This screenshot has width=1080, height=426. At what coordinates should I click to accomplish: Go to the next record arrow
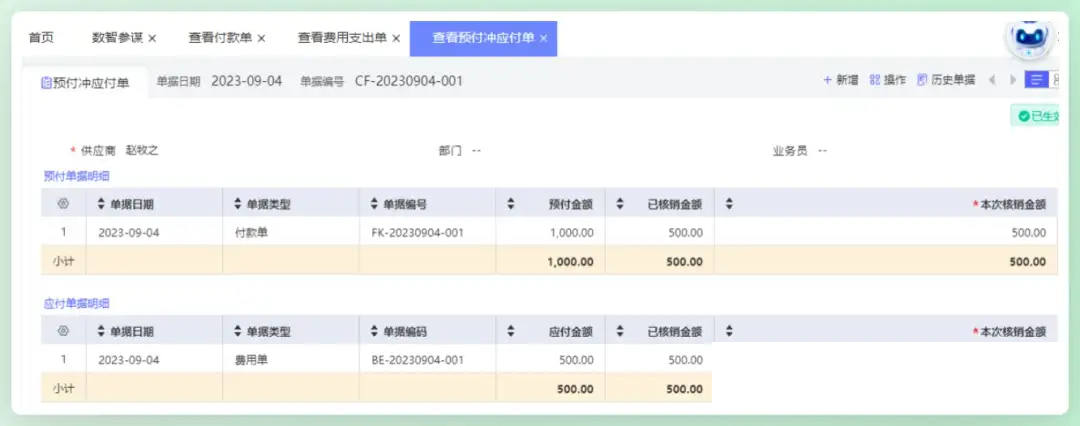pos(1013,81)
